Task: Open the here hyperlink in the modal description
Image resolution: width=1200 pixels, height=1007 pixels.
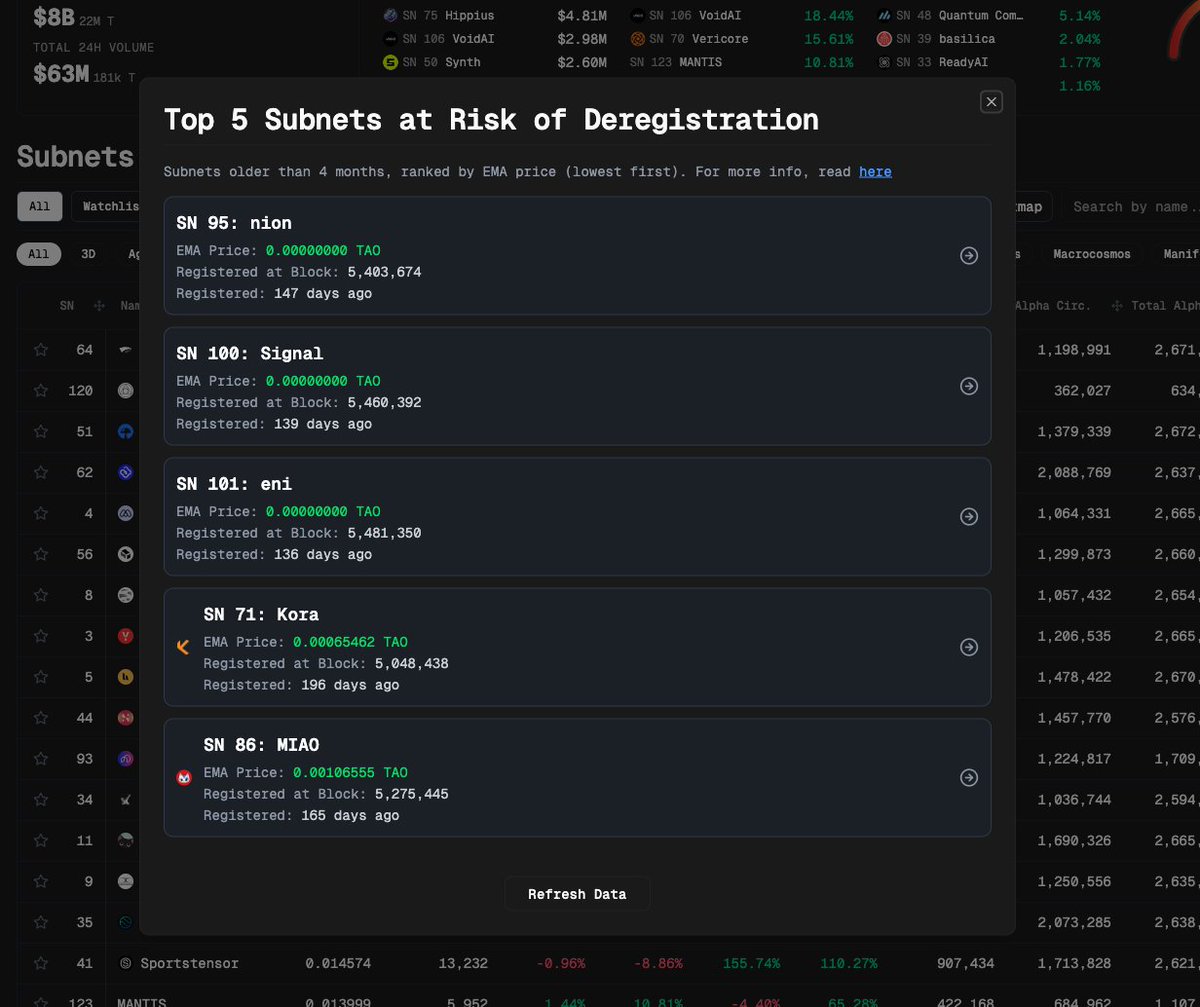Action: click(x=875, y=171)
